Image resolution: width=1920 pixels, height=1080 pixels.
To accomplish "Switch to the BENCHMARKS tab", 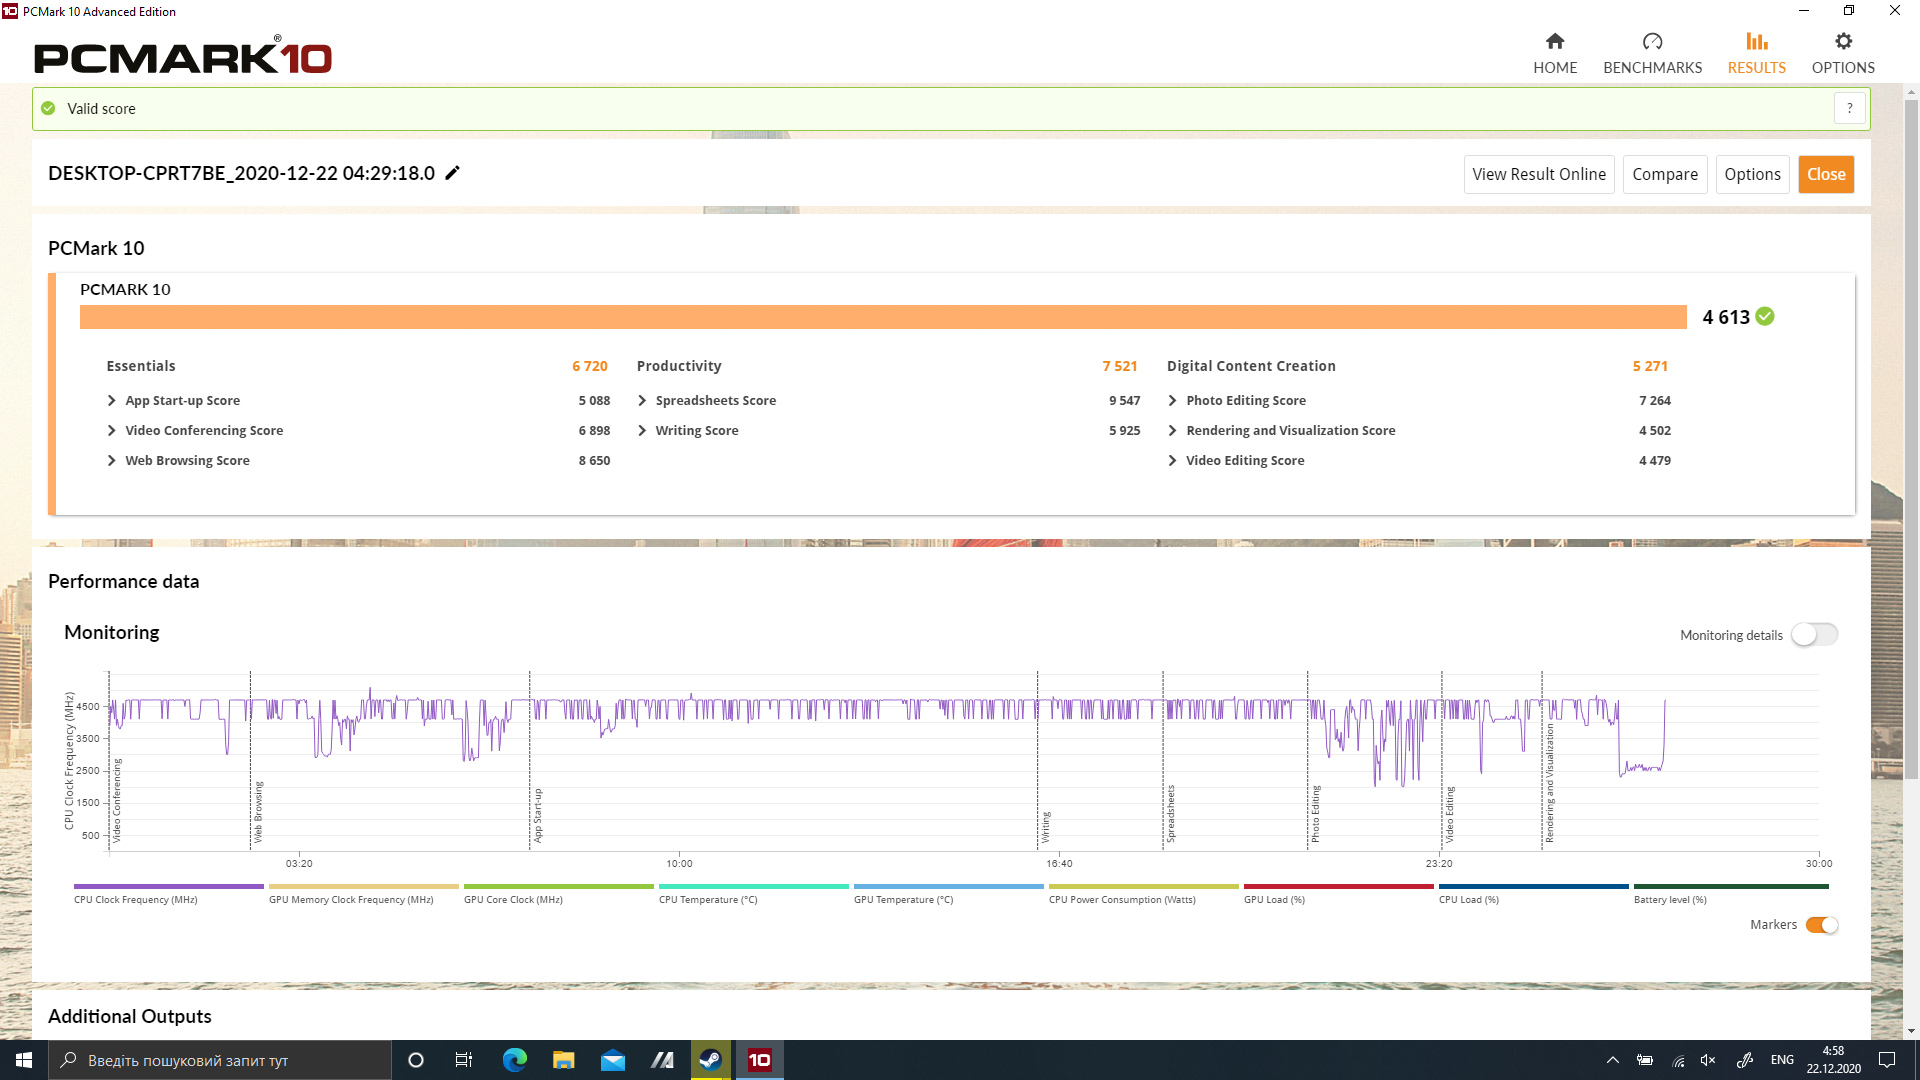I will 1652,54.
